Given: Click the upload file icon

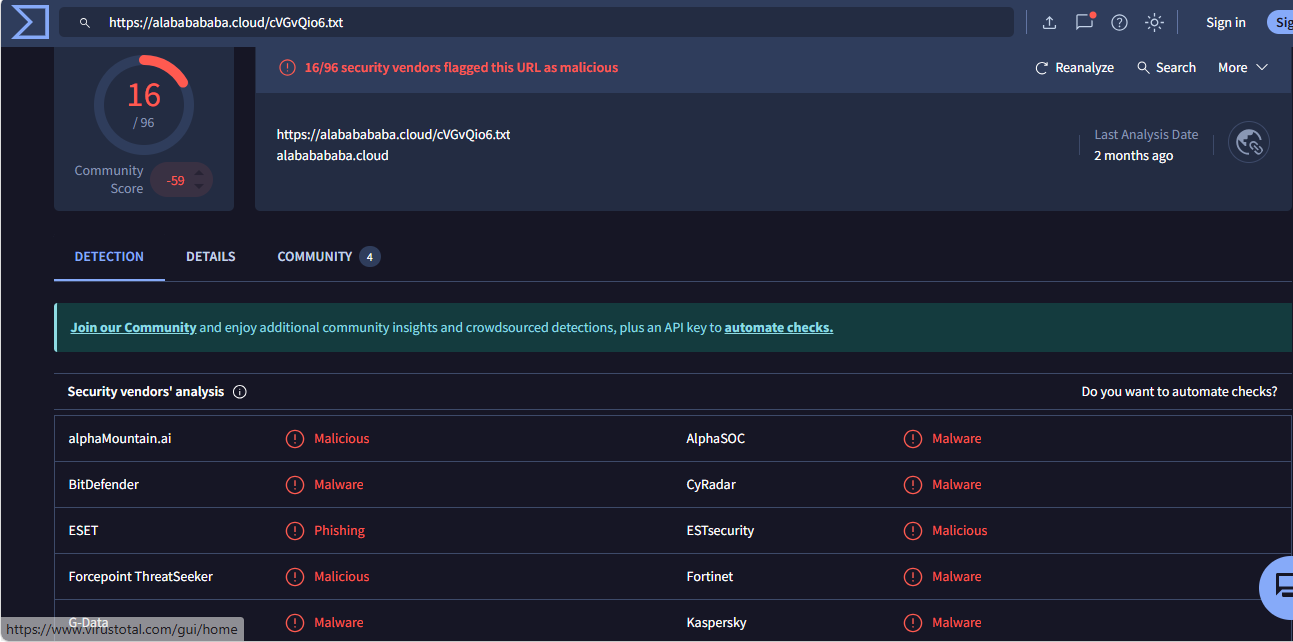Looking at the screenshot, I should pos(1049,23).
